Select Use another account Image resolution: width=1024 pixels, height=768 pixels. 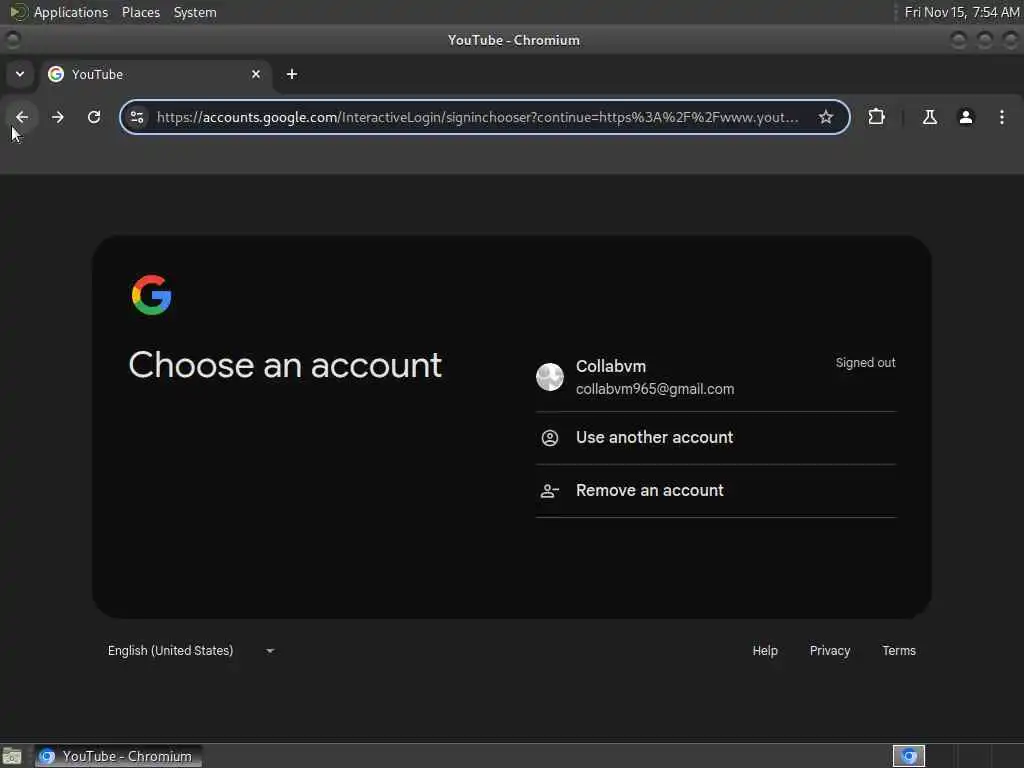pyautogui.click(x=716, y=438)
